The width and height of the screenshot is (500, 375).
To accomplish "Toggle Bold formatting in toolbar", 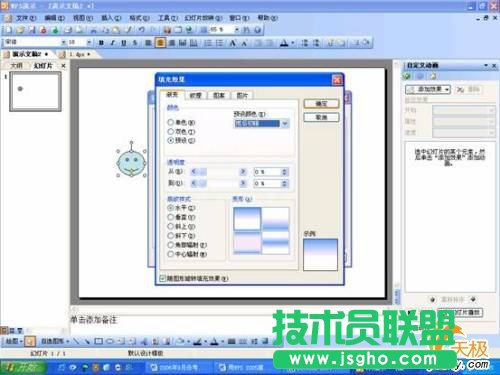I will 101,43.
